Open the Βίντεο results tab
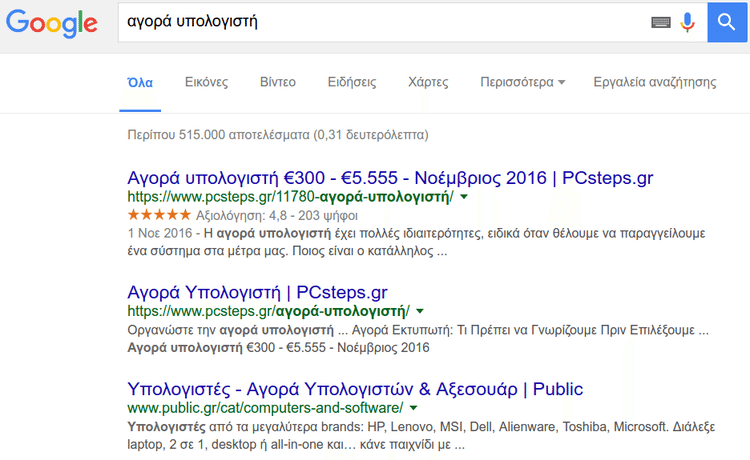 pyautogui.click(x=278, y=82)
